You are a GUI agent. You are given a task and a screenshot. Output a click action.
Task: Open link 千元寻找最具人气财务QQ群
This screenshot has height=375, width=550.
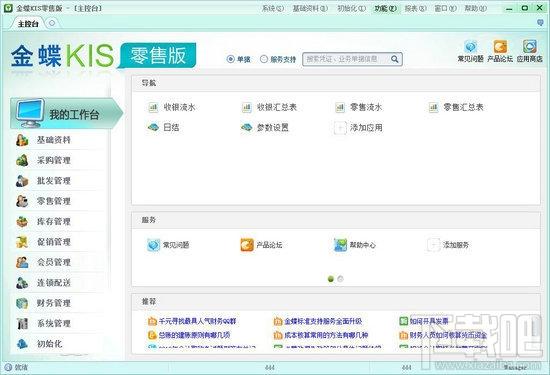point(197,321)
